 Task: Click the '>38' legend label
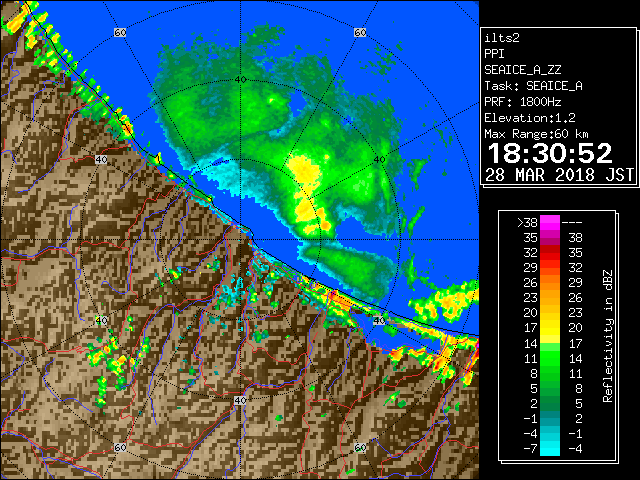point(527,223)
